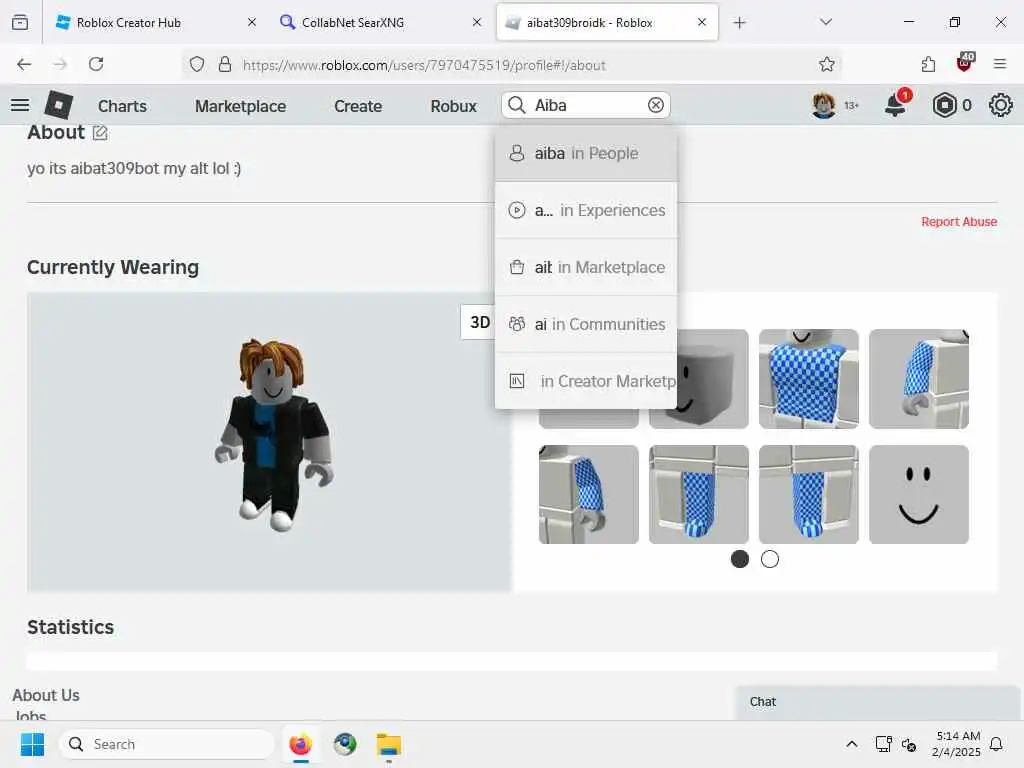This screenshot has width=1024, height=768.
Task: Select the first wearing items page dot
Action: pyautogui.click(x=739, y=559)
